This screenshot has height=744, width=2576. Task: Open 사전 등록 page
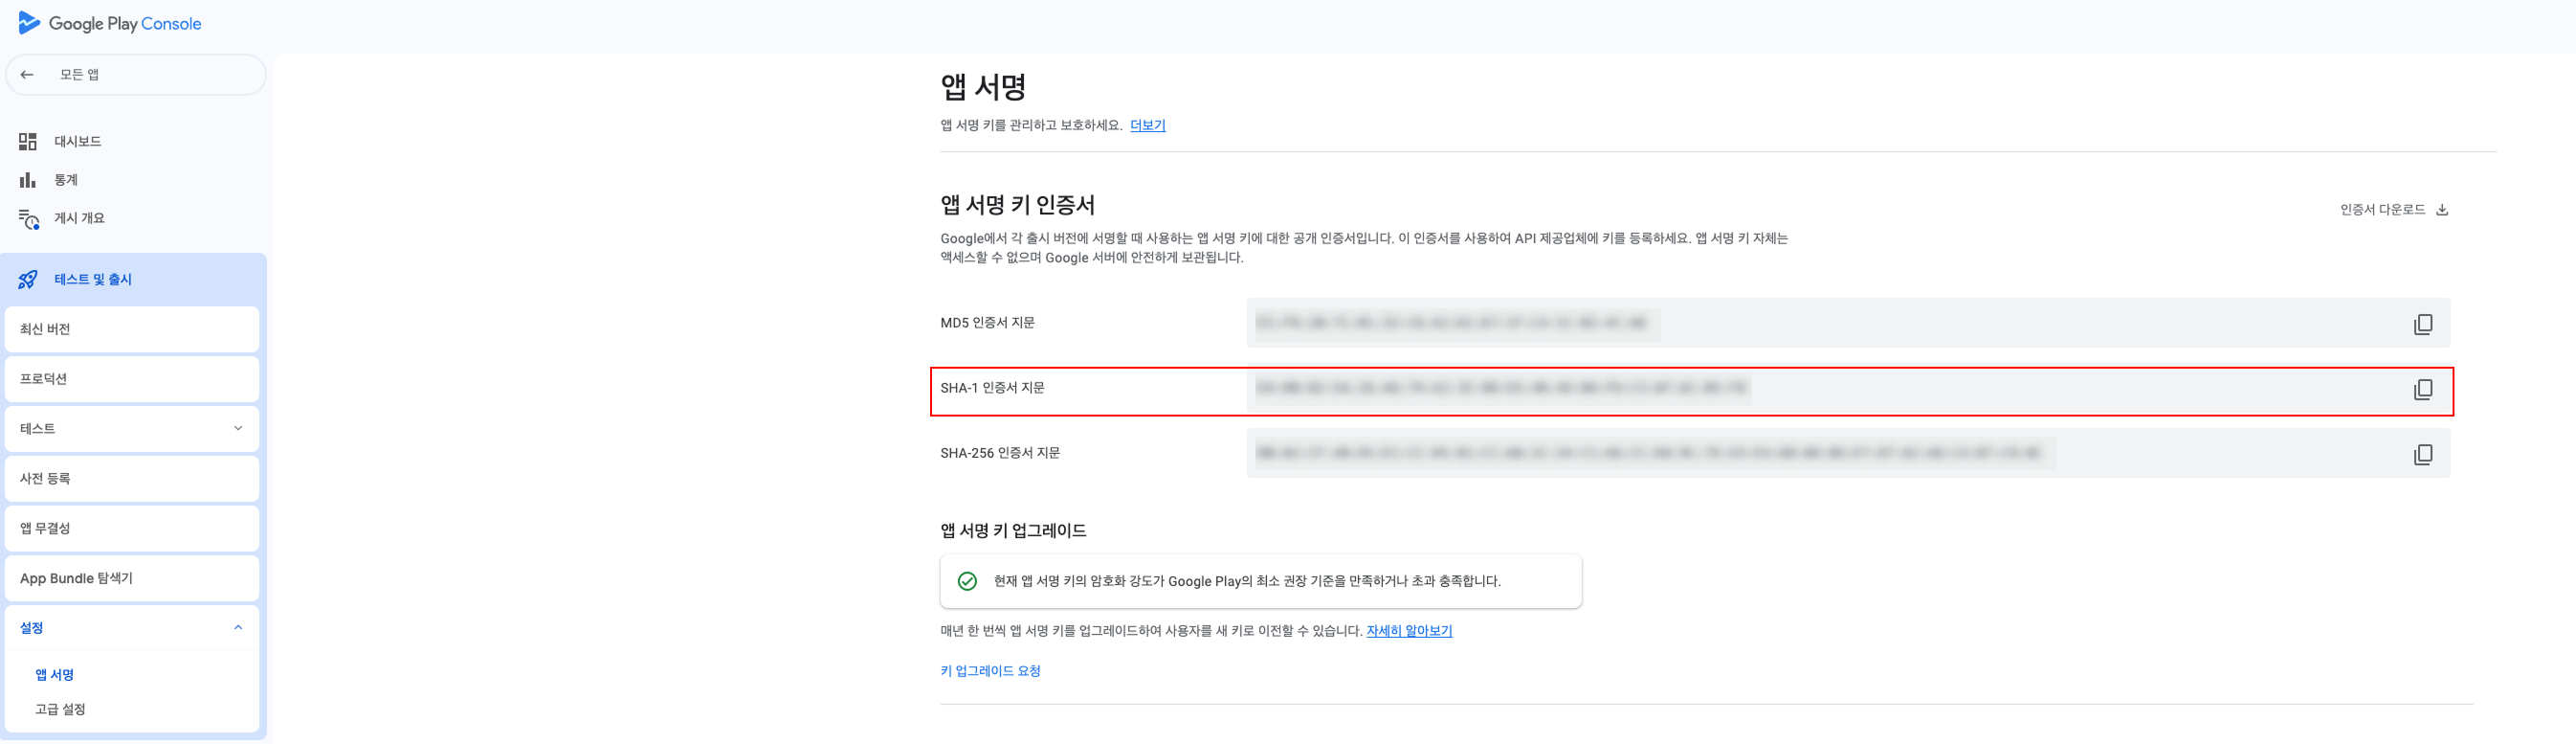(132, 479)
